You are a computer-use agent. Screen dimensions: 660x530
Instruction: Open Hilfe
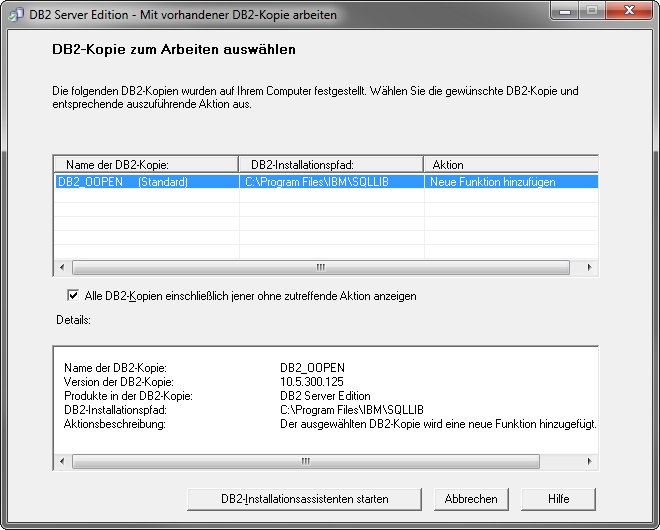tap(558, 499)
